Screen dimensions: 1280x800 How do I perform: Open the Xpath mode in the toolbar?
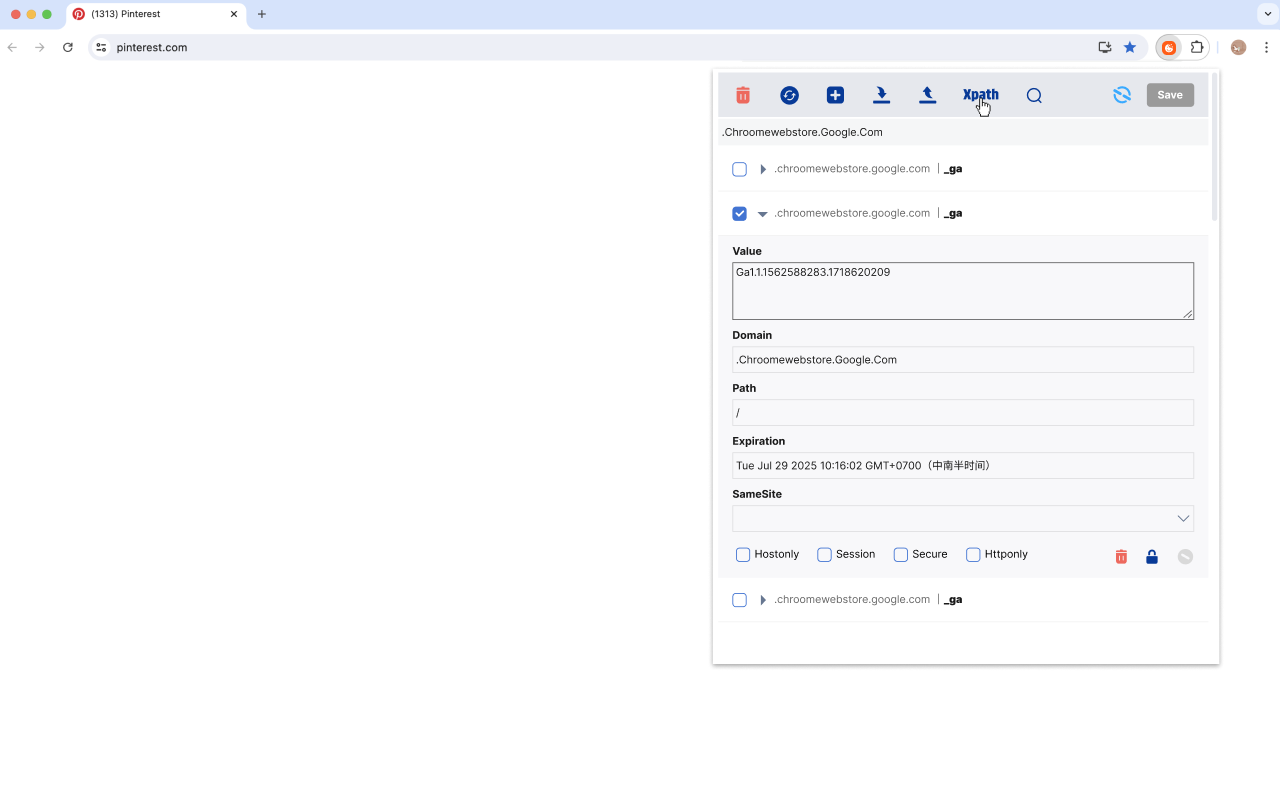[x=980, y=94]
